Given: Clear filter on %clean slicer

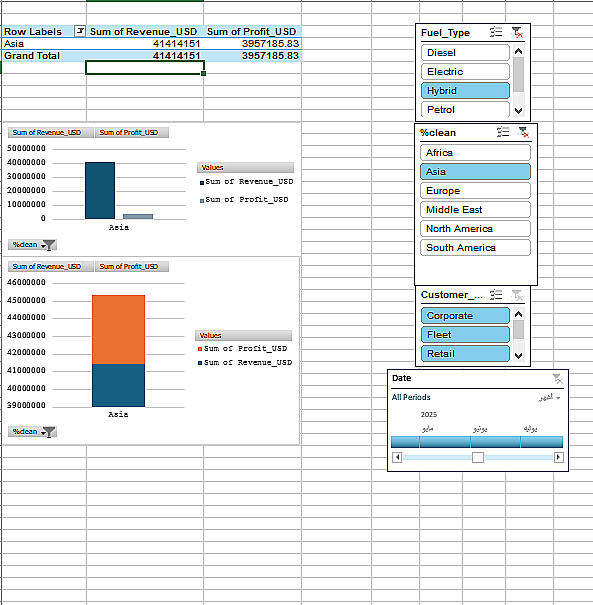Looking at the screenshot, I should pos(524,132).
